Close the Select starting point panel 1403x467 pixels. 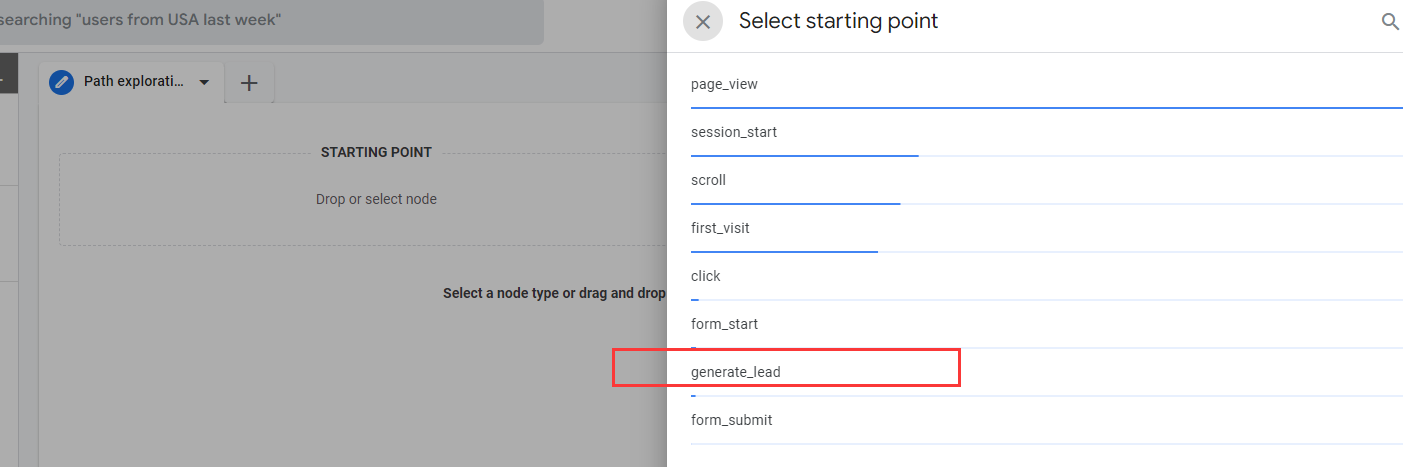(x=703, y=22)
